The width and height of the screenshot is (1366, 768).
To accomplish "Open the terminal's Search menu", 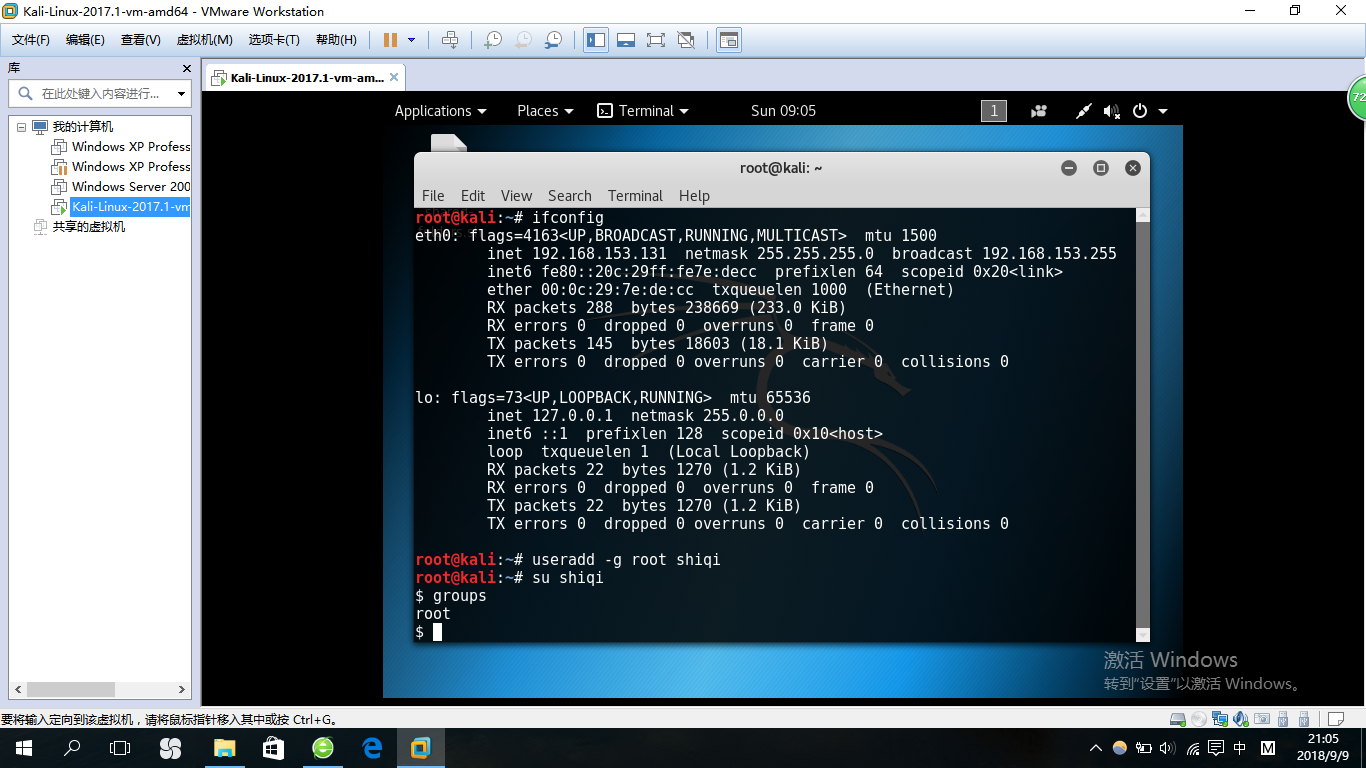I will [570, 196].
